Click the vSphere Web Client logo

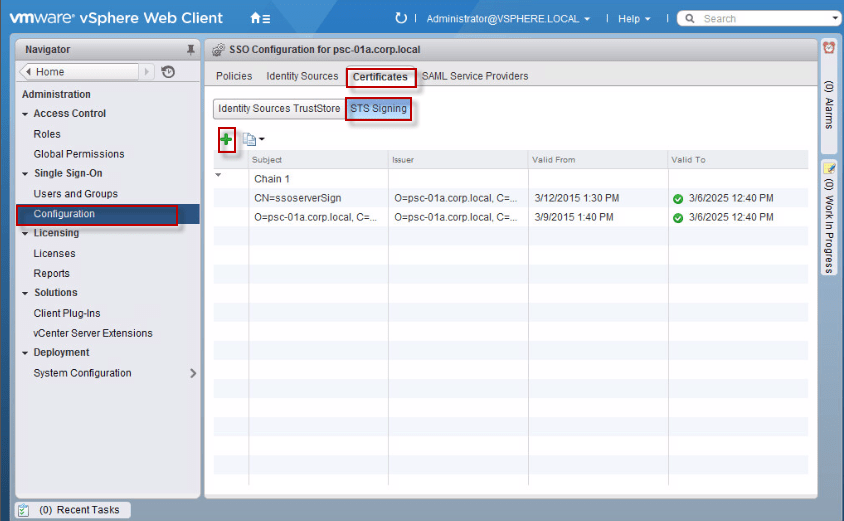pyautogui.click(x=116, y=18)
